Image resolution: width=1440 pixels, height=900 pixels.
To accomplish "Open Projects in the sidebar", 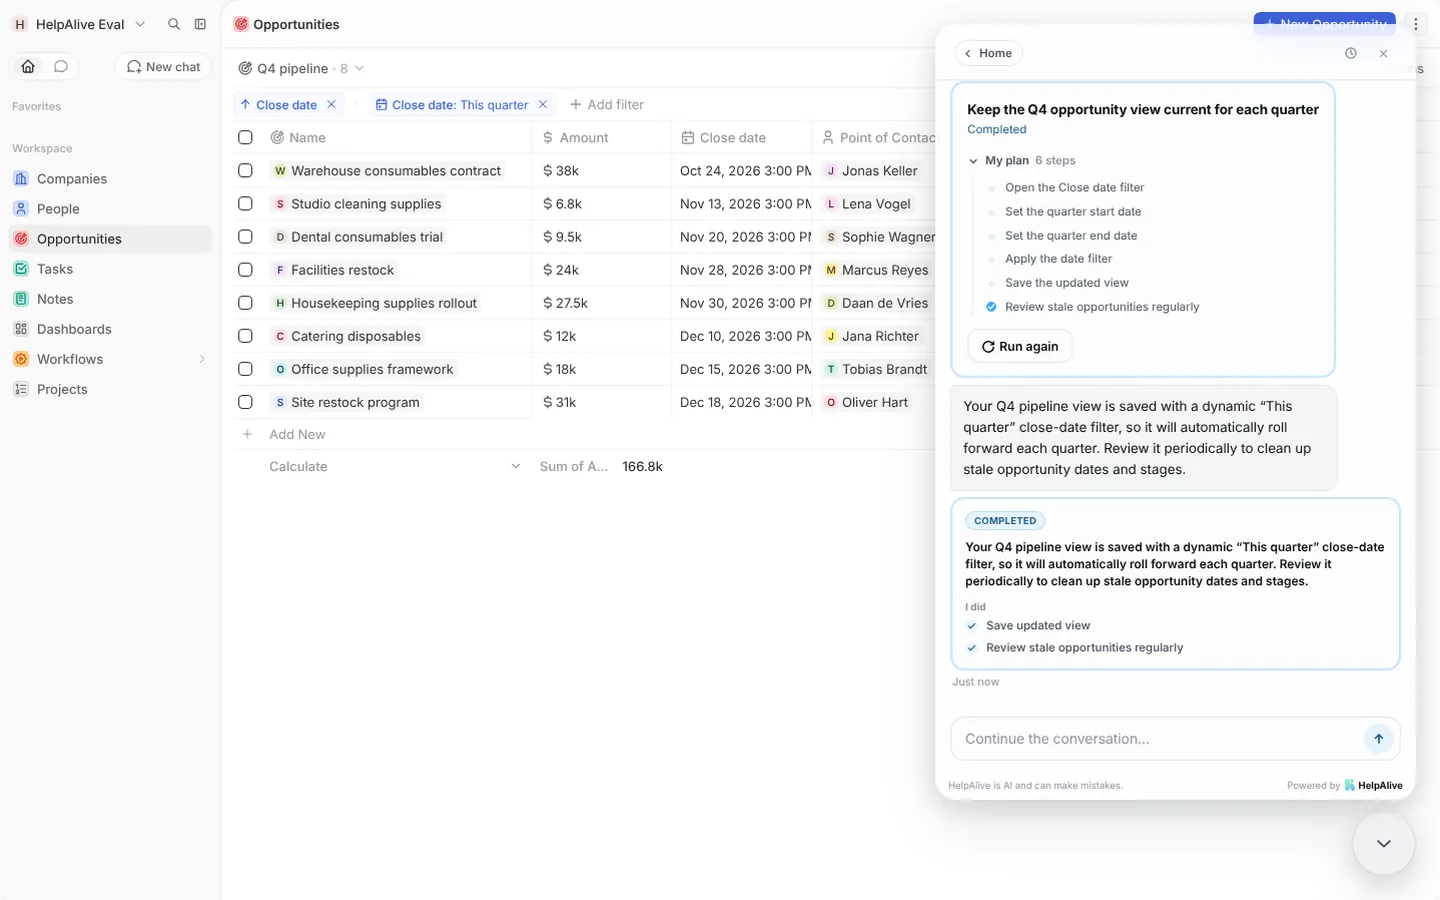I will [110, 389].
